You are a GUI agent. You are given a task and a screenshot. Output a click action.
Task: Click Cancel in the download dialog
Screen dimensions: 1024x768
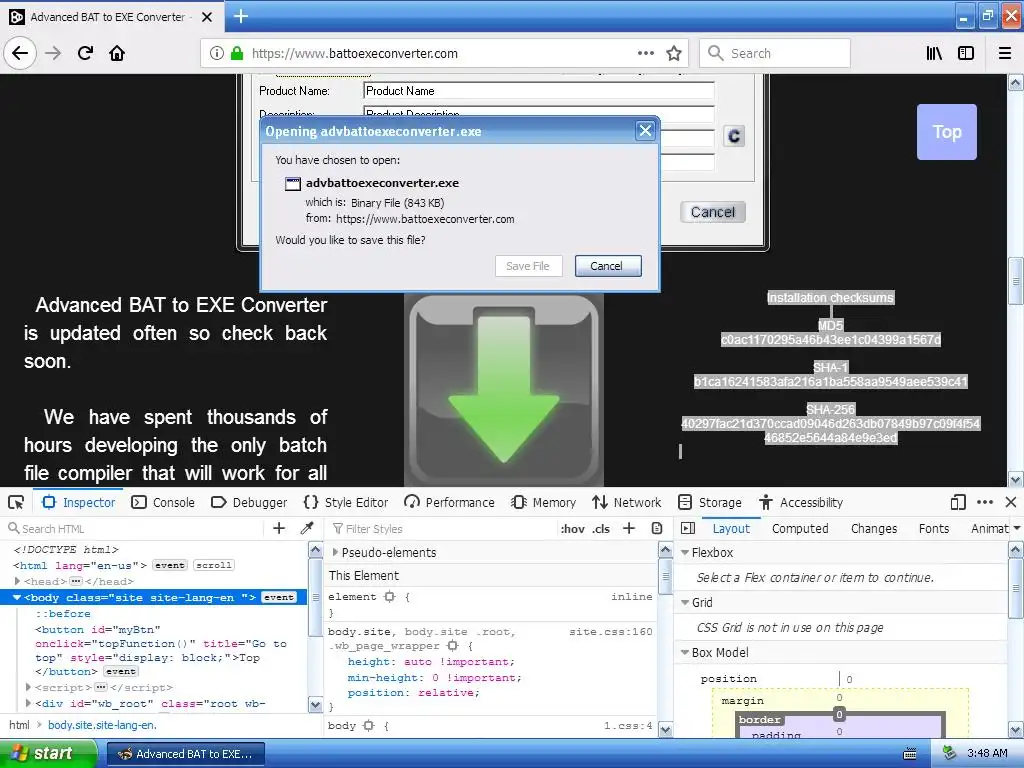click(x=607, y=266)
